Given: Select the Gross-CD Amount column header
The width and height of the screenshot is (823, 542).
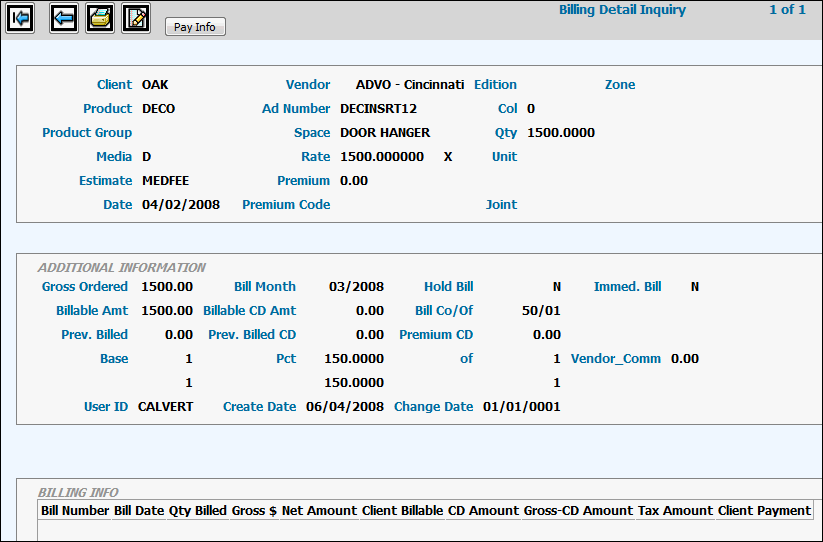Looking at the screenshot, I should pos(578,510).
